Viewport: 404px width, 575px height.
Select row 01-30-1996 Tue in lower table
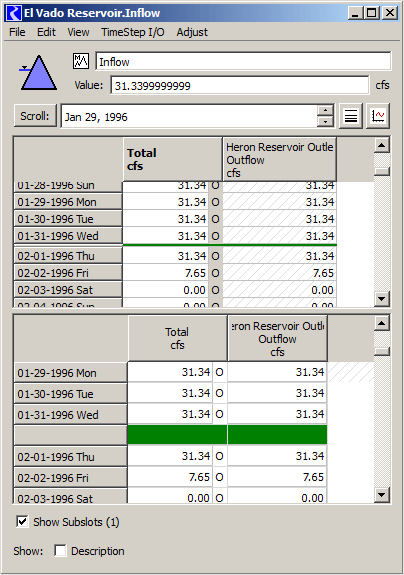click(x=71, y=393)
